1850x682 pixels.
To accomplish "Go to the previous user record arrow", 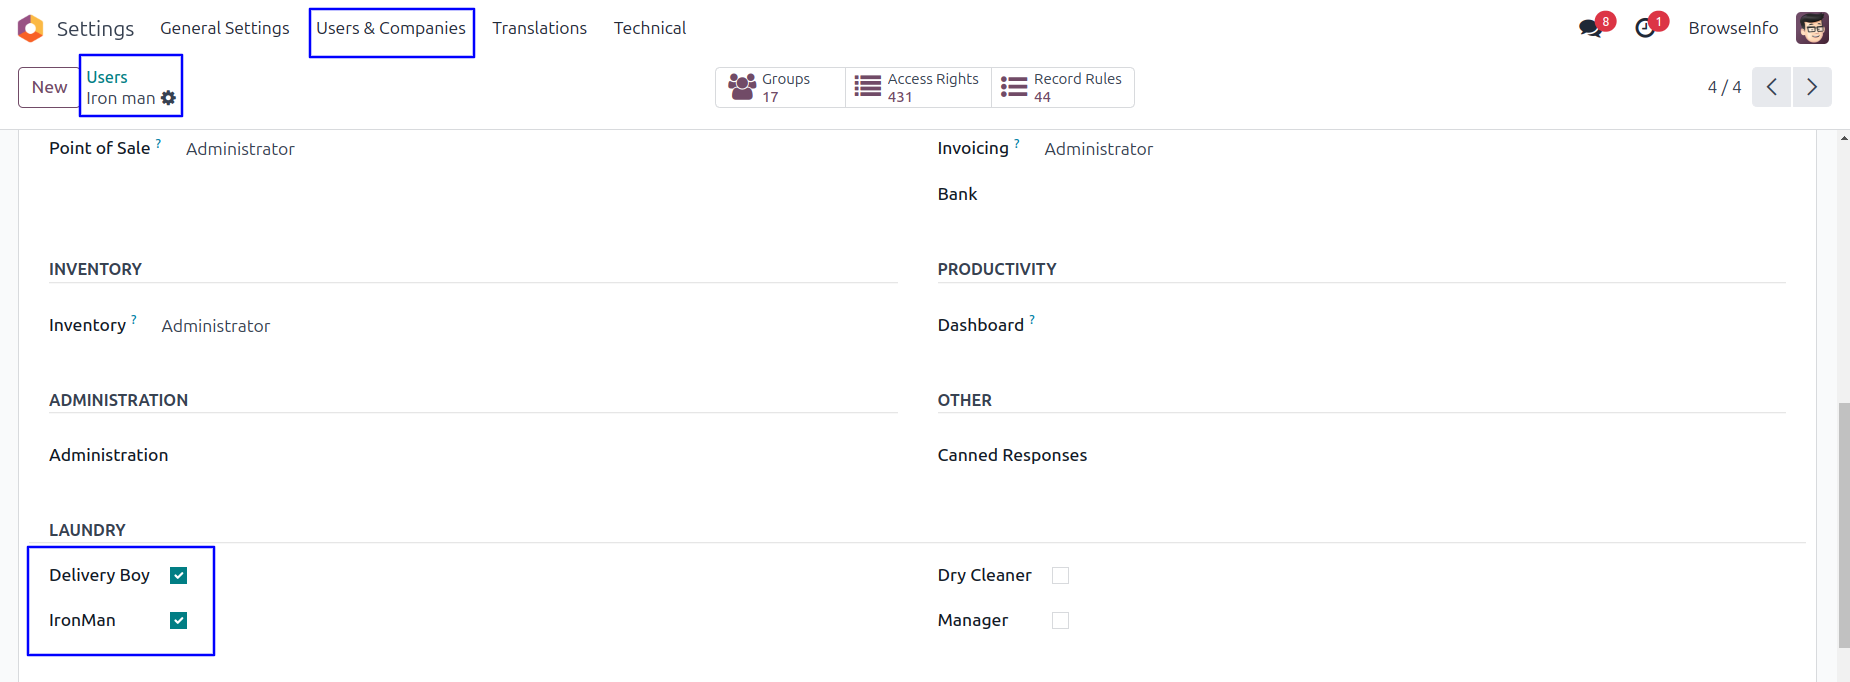I will (1771, 87).
